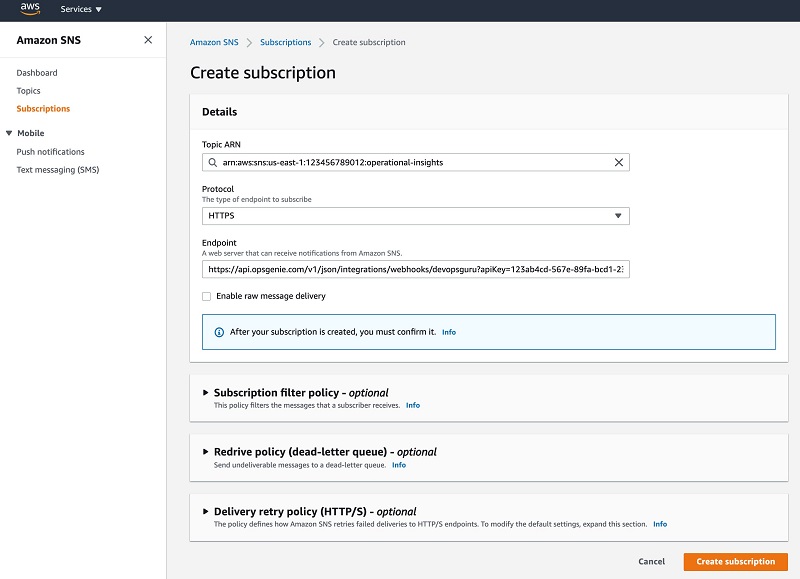The height and width of the screenshot is (579, 800).
Task: Click the info circle icon in confirmation notice
Action: 219,332
